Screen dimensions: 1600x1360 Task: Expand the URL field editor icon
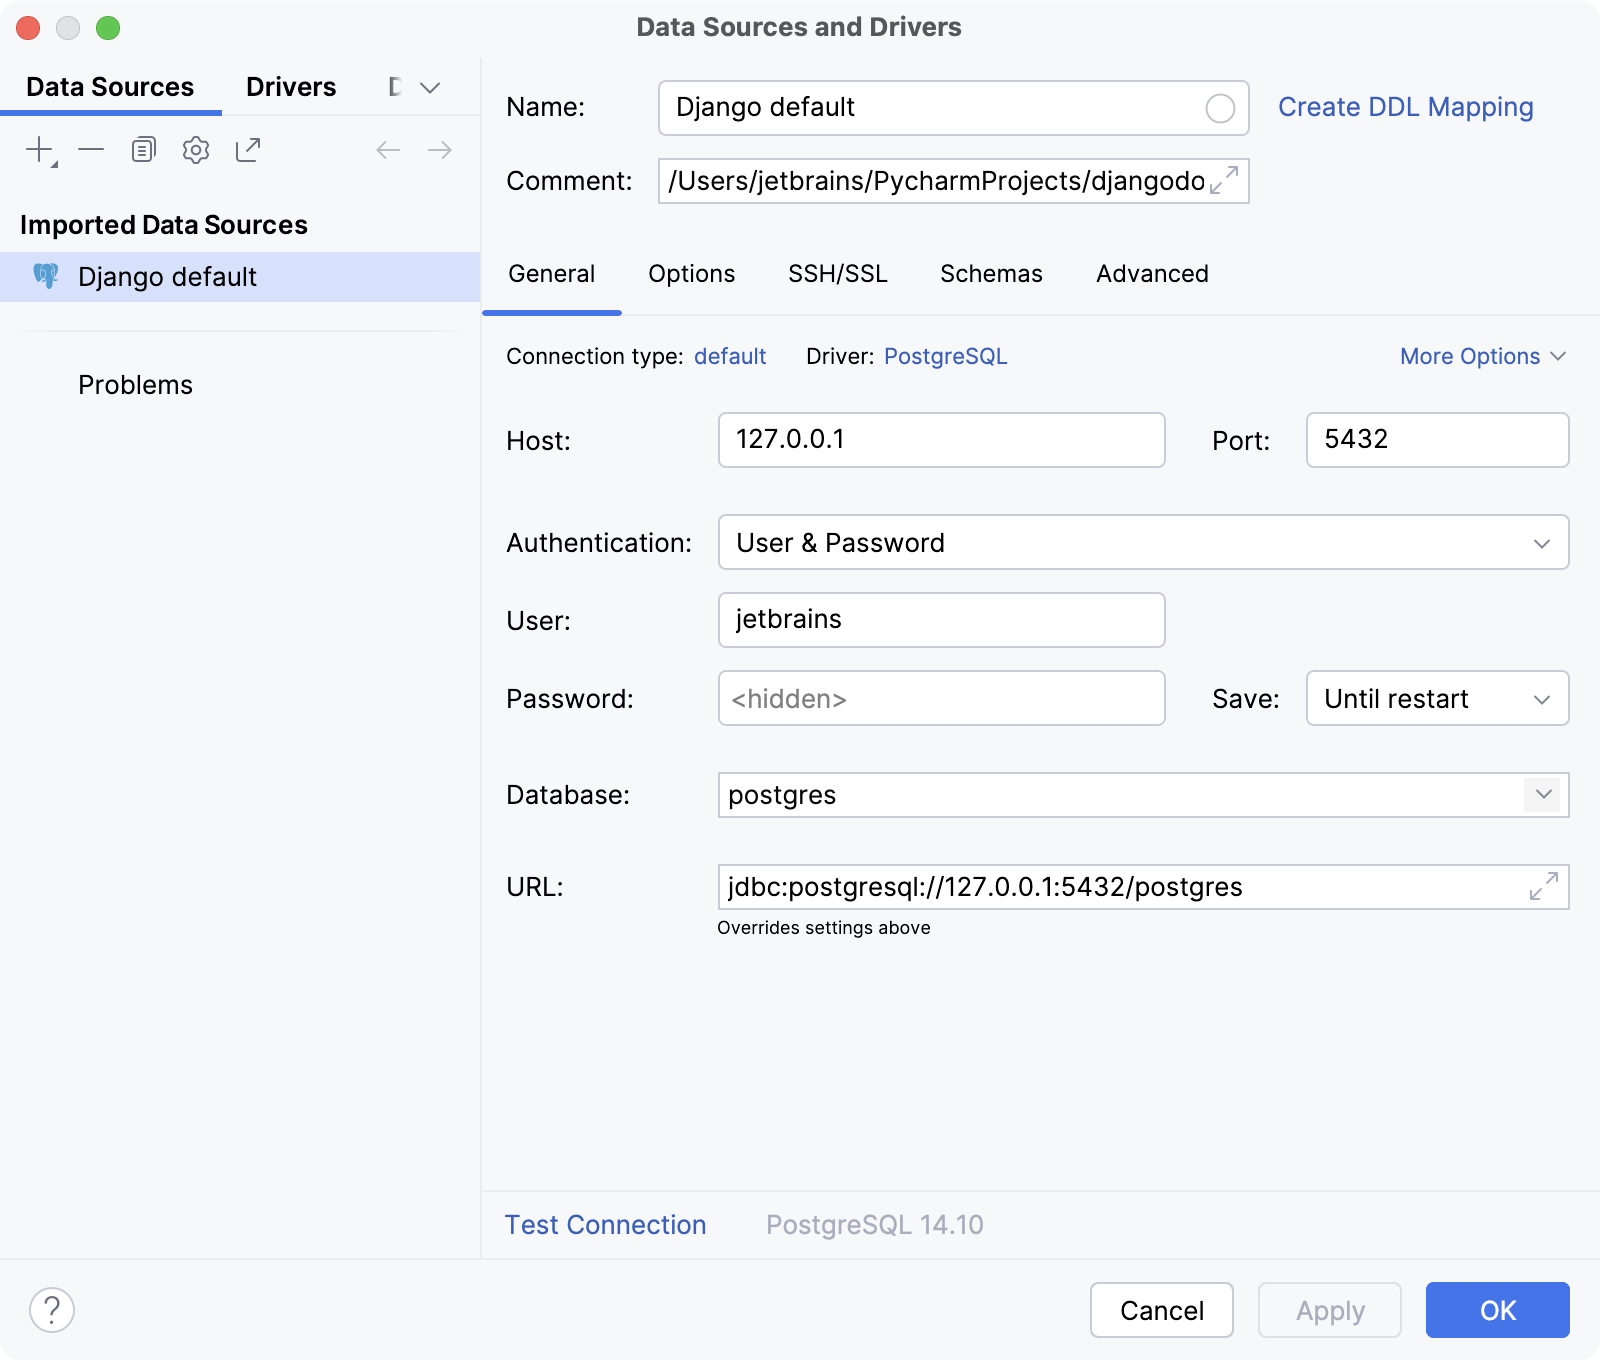pyautogui.click(x=1542, y=886)
